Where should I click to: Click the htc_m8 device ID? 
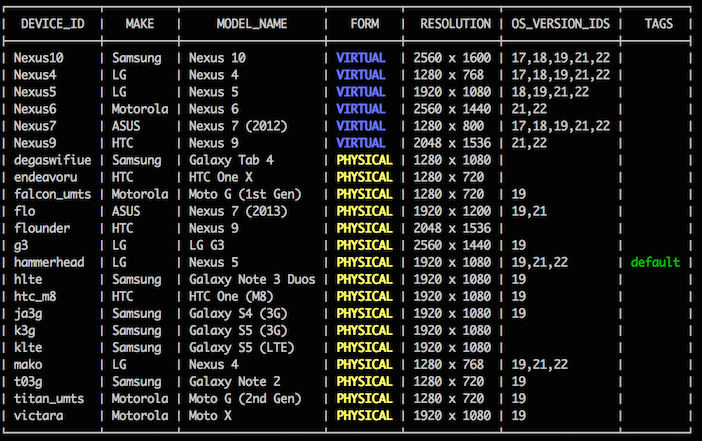click(35, 296)
